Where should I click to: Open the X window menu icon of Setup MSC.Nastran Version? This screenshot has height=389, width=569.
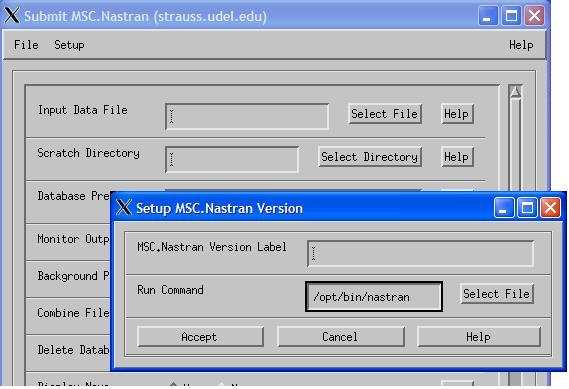point(124,208)
